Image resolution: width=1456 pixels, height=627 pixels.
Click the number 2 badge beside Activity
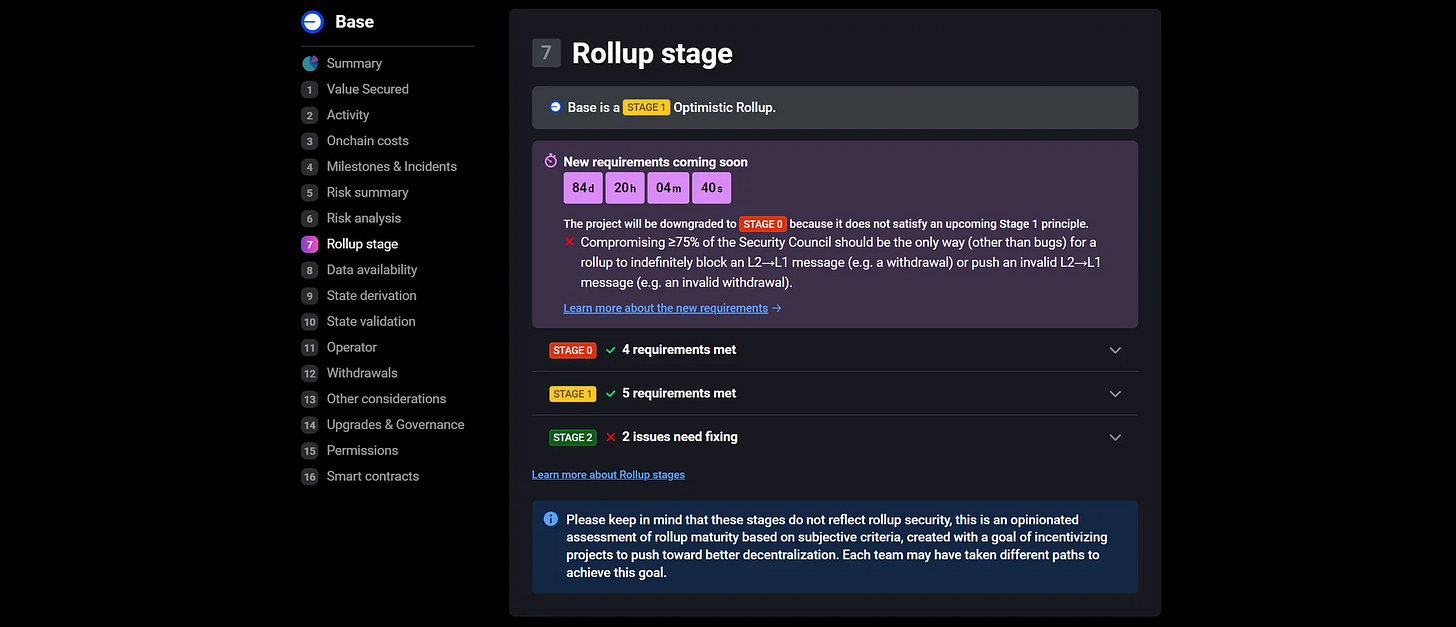click(x=310, y=115)
